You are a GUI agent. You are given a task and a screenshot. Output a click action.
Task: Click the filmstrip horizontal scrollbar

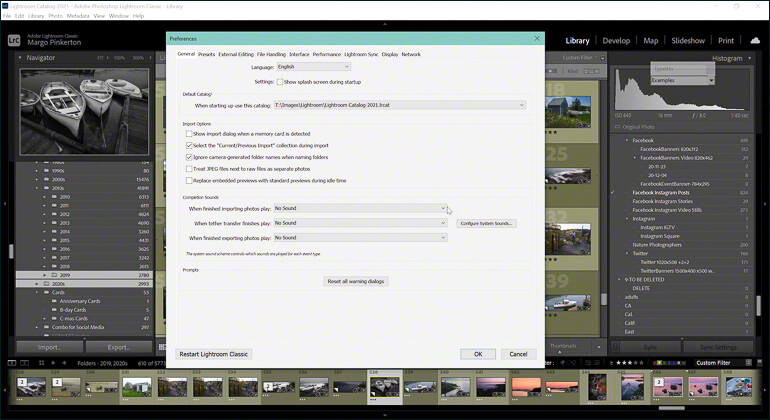click(671, 408)
